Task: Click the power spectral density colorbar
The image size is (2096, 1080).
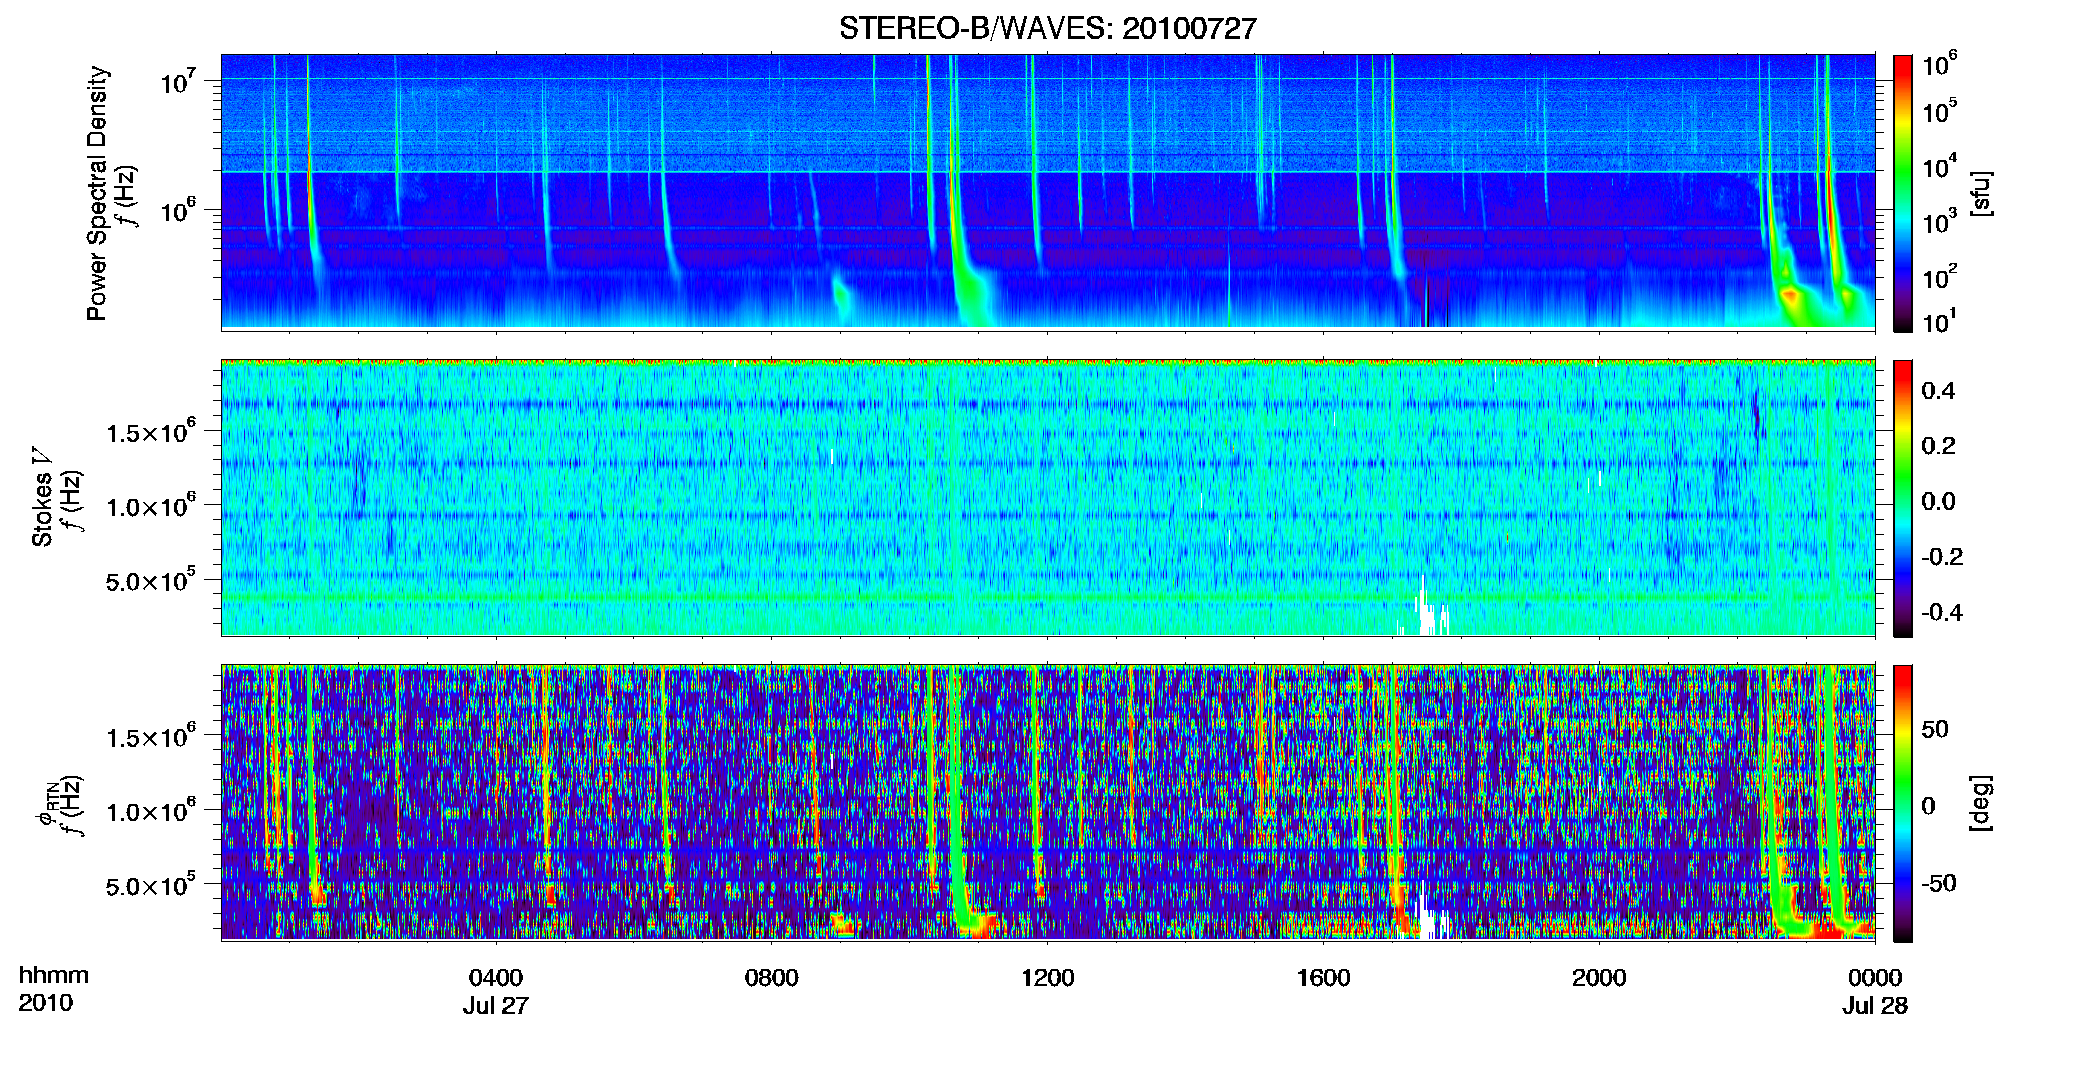Action: click(x=1903, y=193)
